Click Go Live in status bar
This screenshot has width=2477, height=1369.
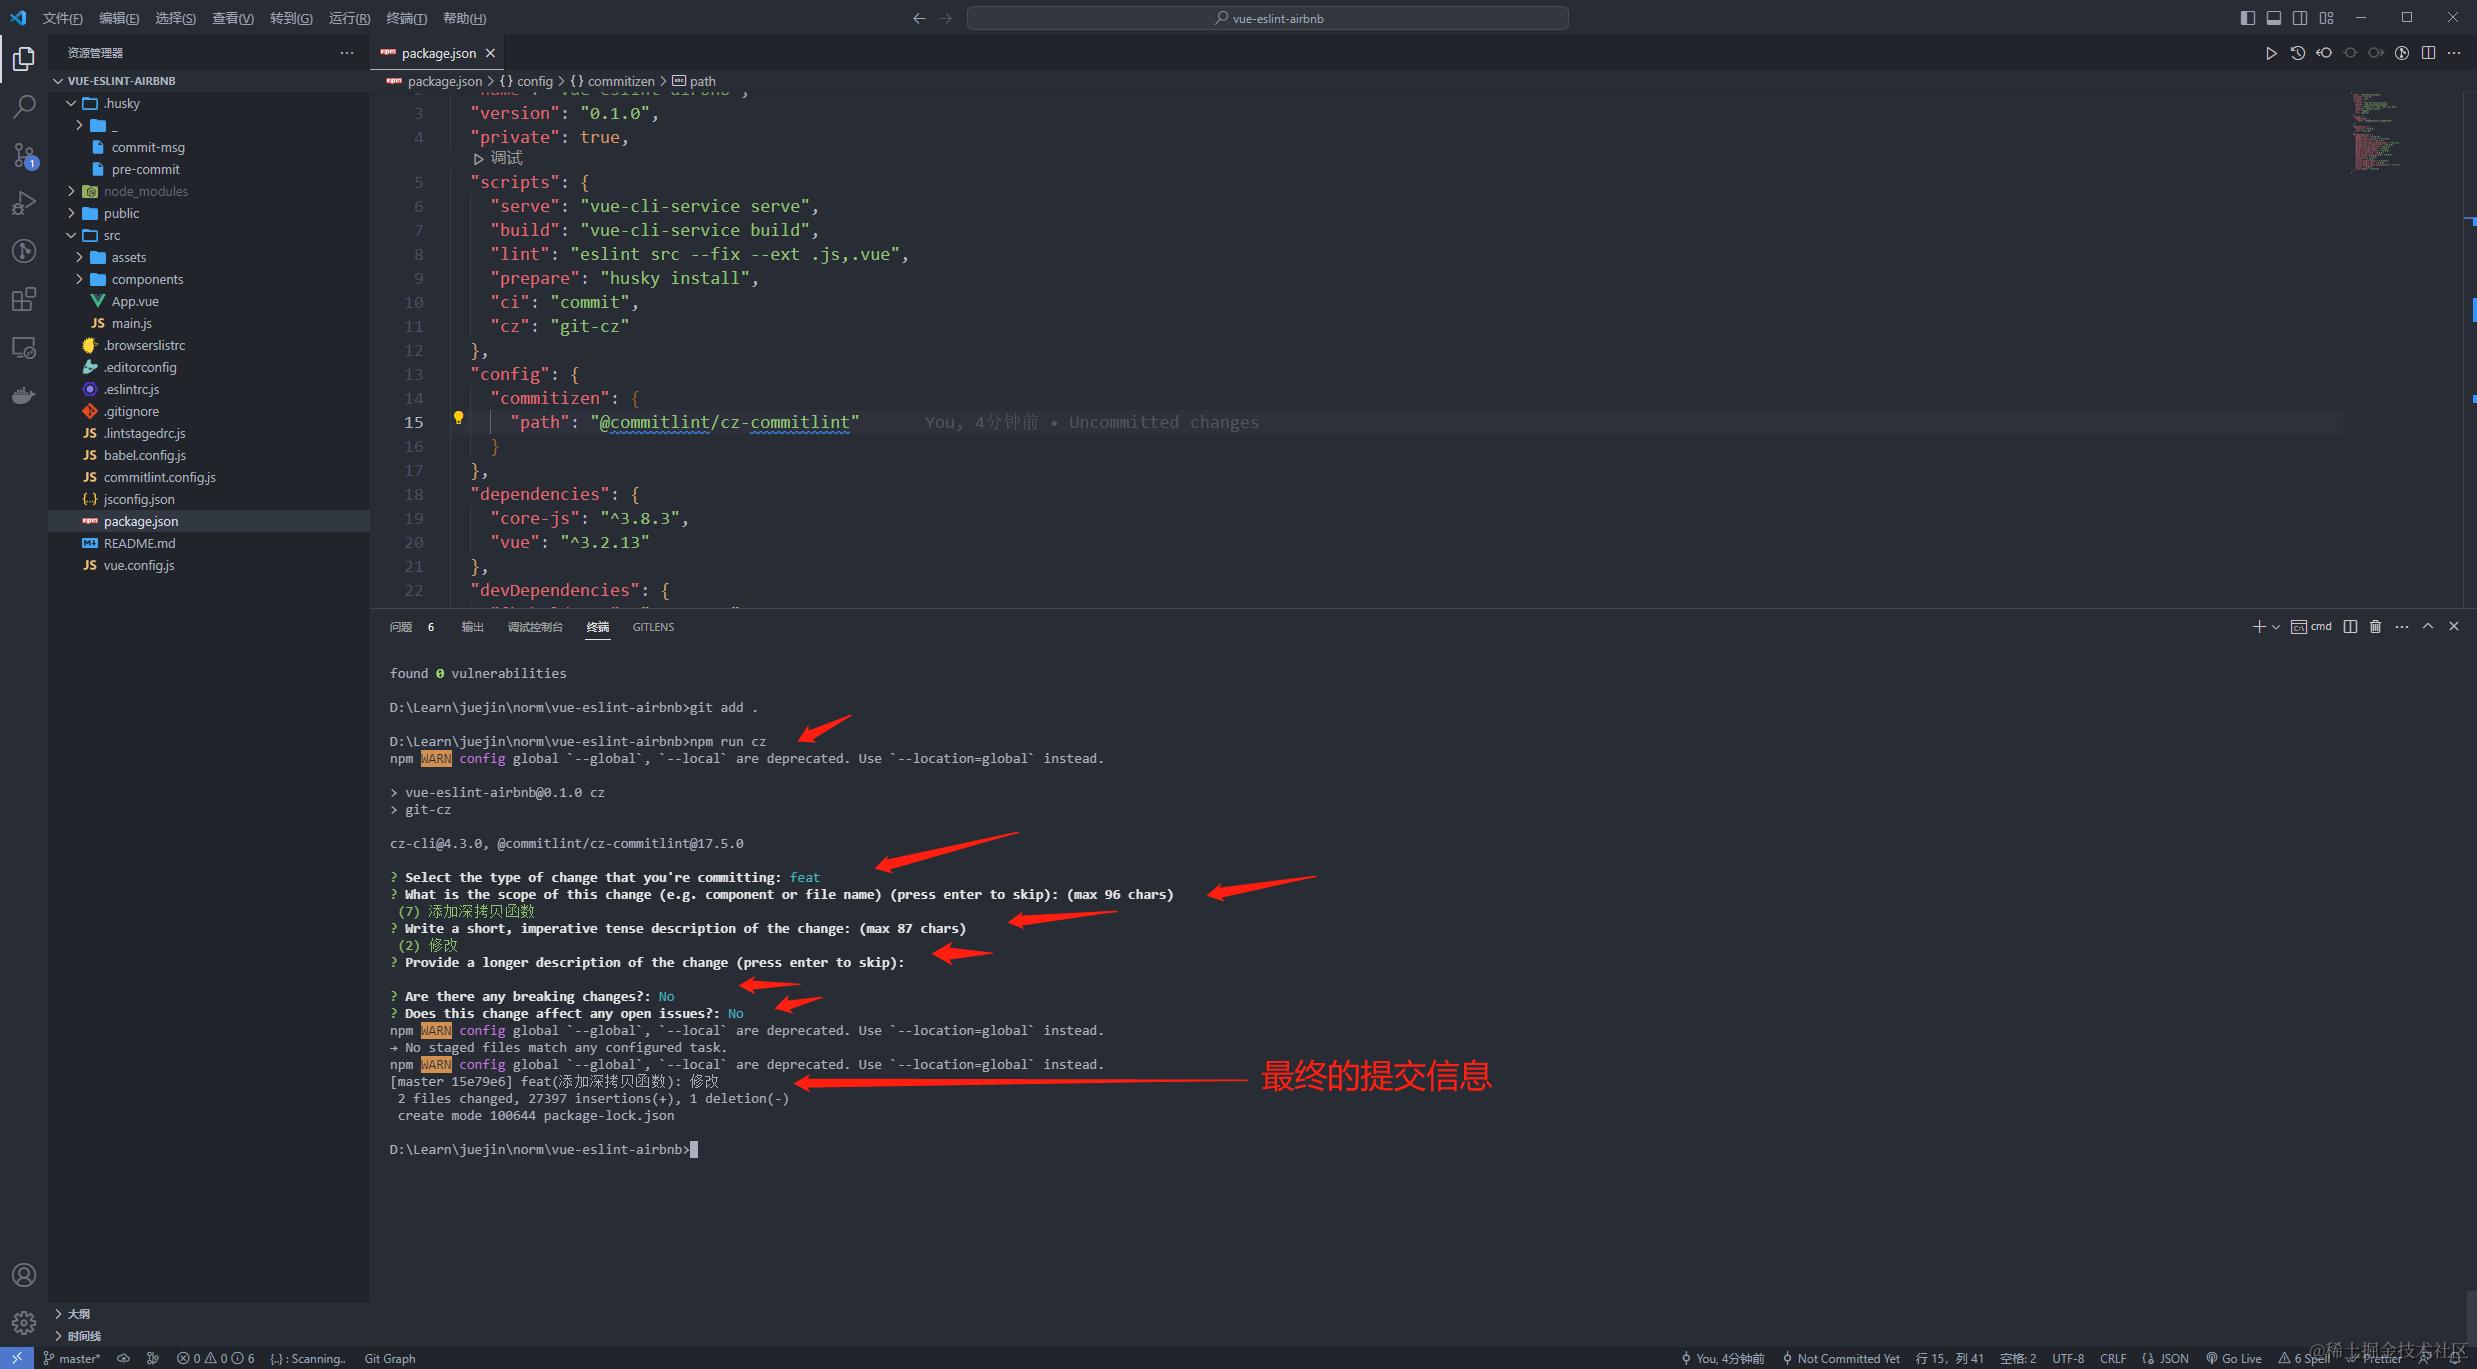tap(2234, 1358)
